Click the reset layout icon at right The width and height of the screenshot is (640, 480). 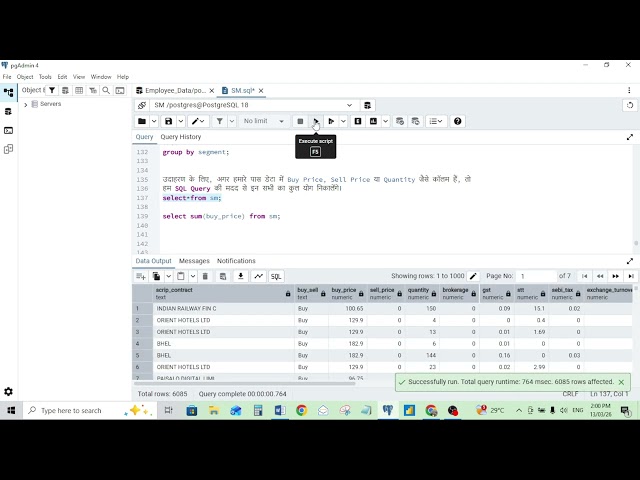point(630,105)
